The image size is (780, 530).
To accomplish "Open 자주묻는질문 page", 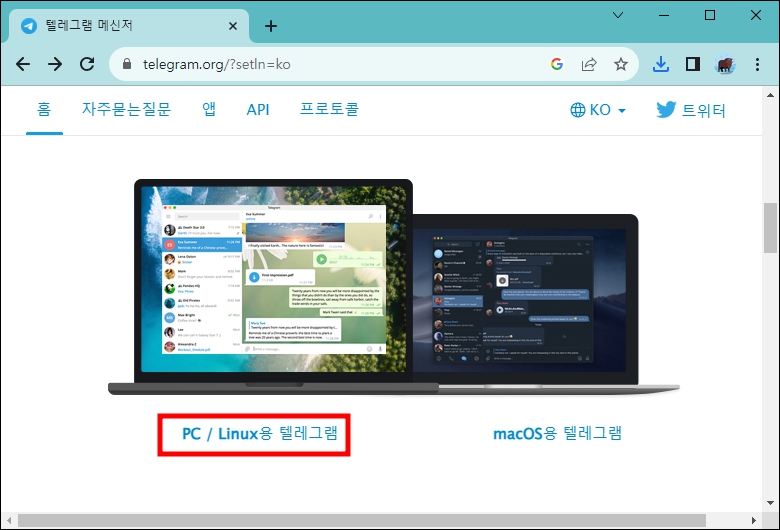I will (126, 109).
